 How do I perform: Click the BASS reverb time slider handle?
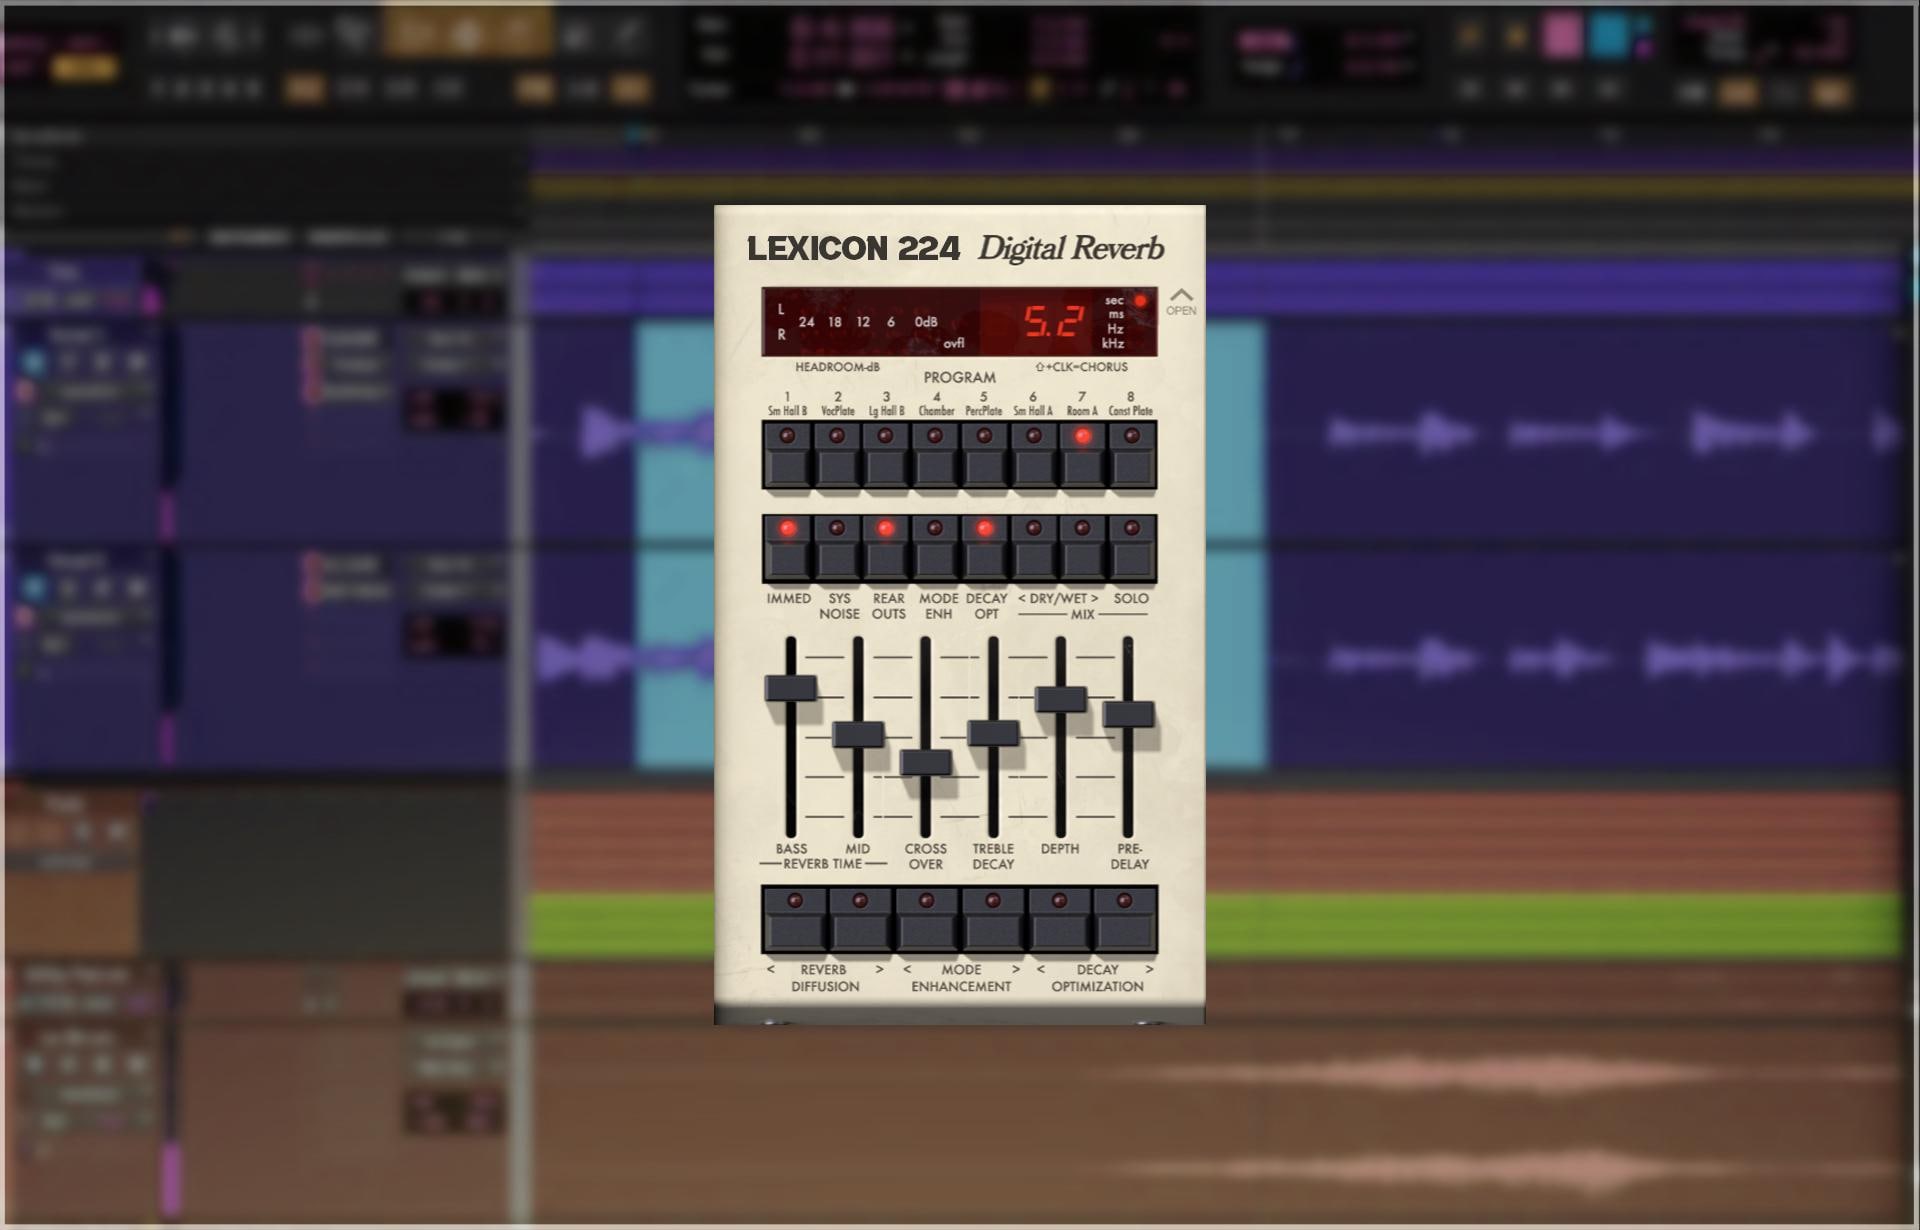coord(791,688)
